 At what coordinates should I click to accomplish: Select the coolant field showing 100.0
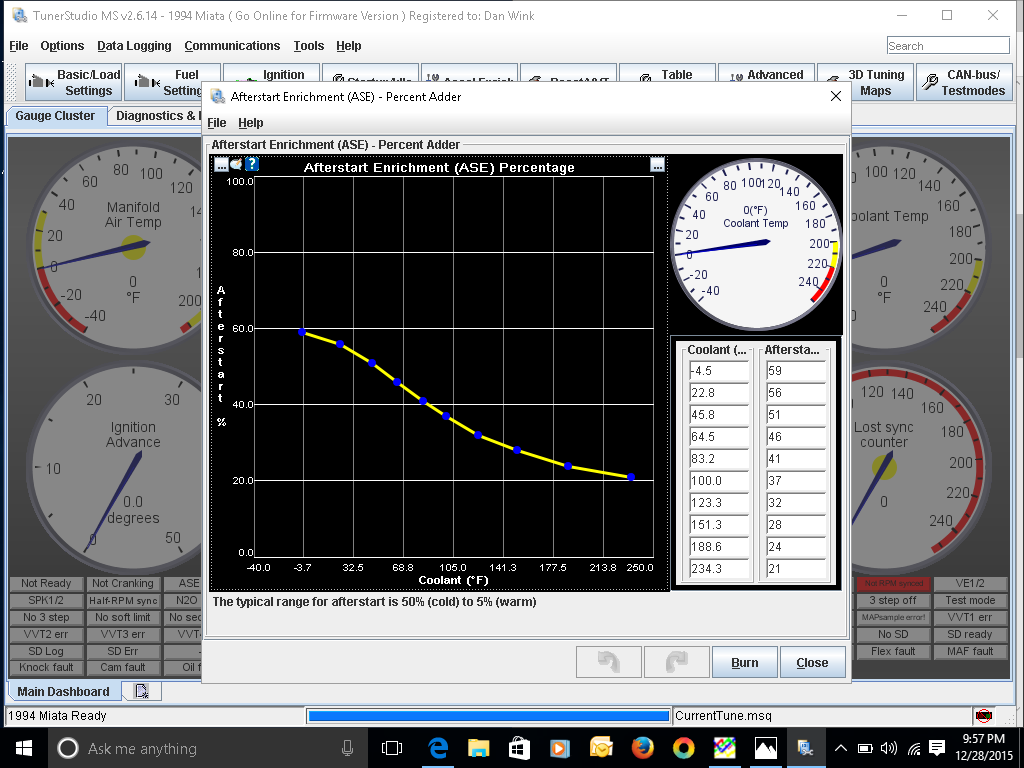[718, 481]
